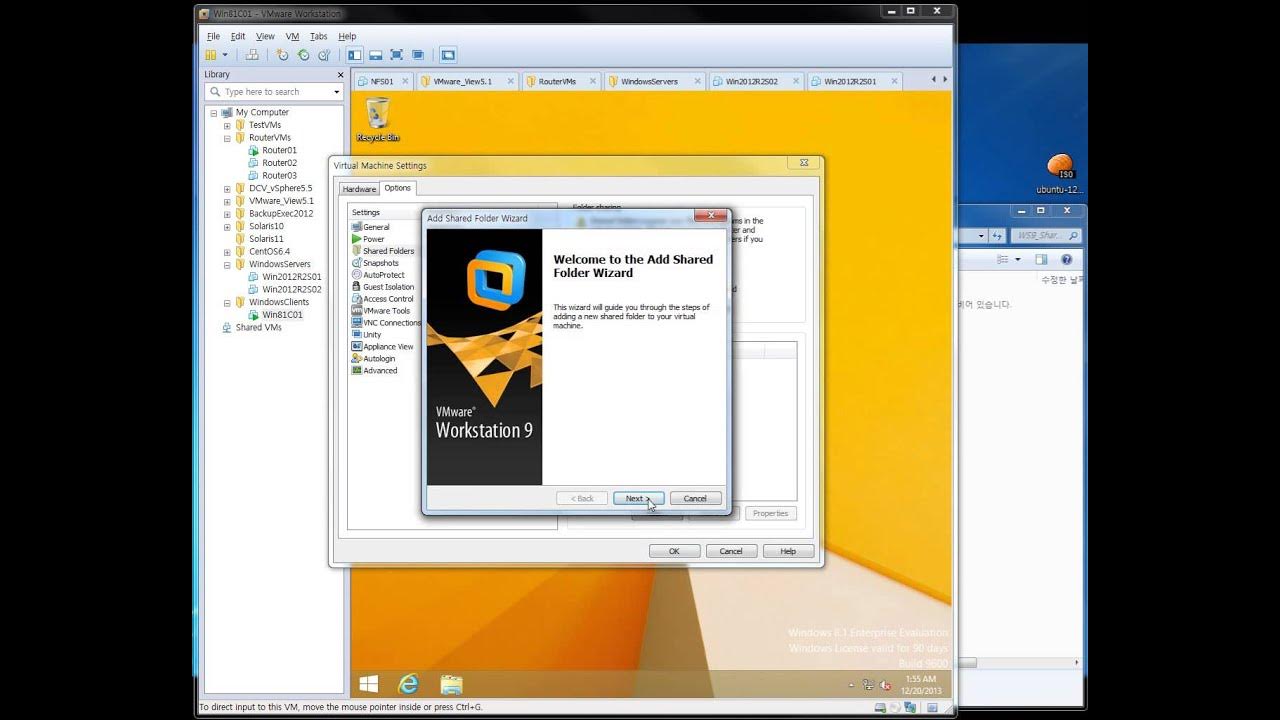Open the power options dropdown arrow
This screenshot has height=720, width=1280.
pyautogui.click(x=225, y=55)
